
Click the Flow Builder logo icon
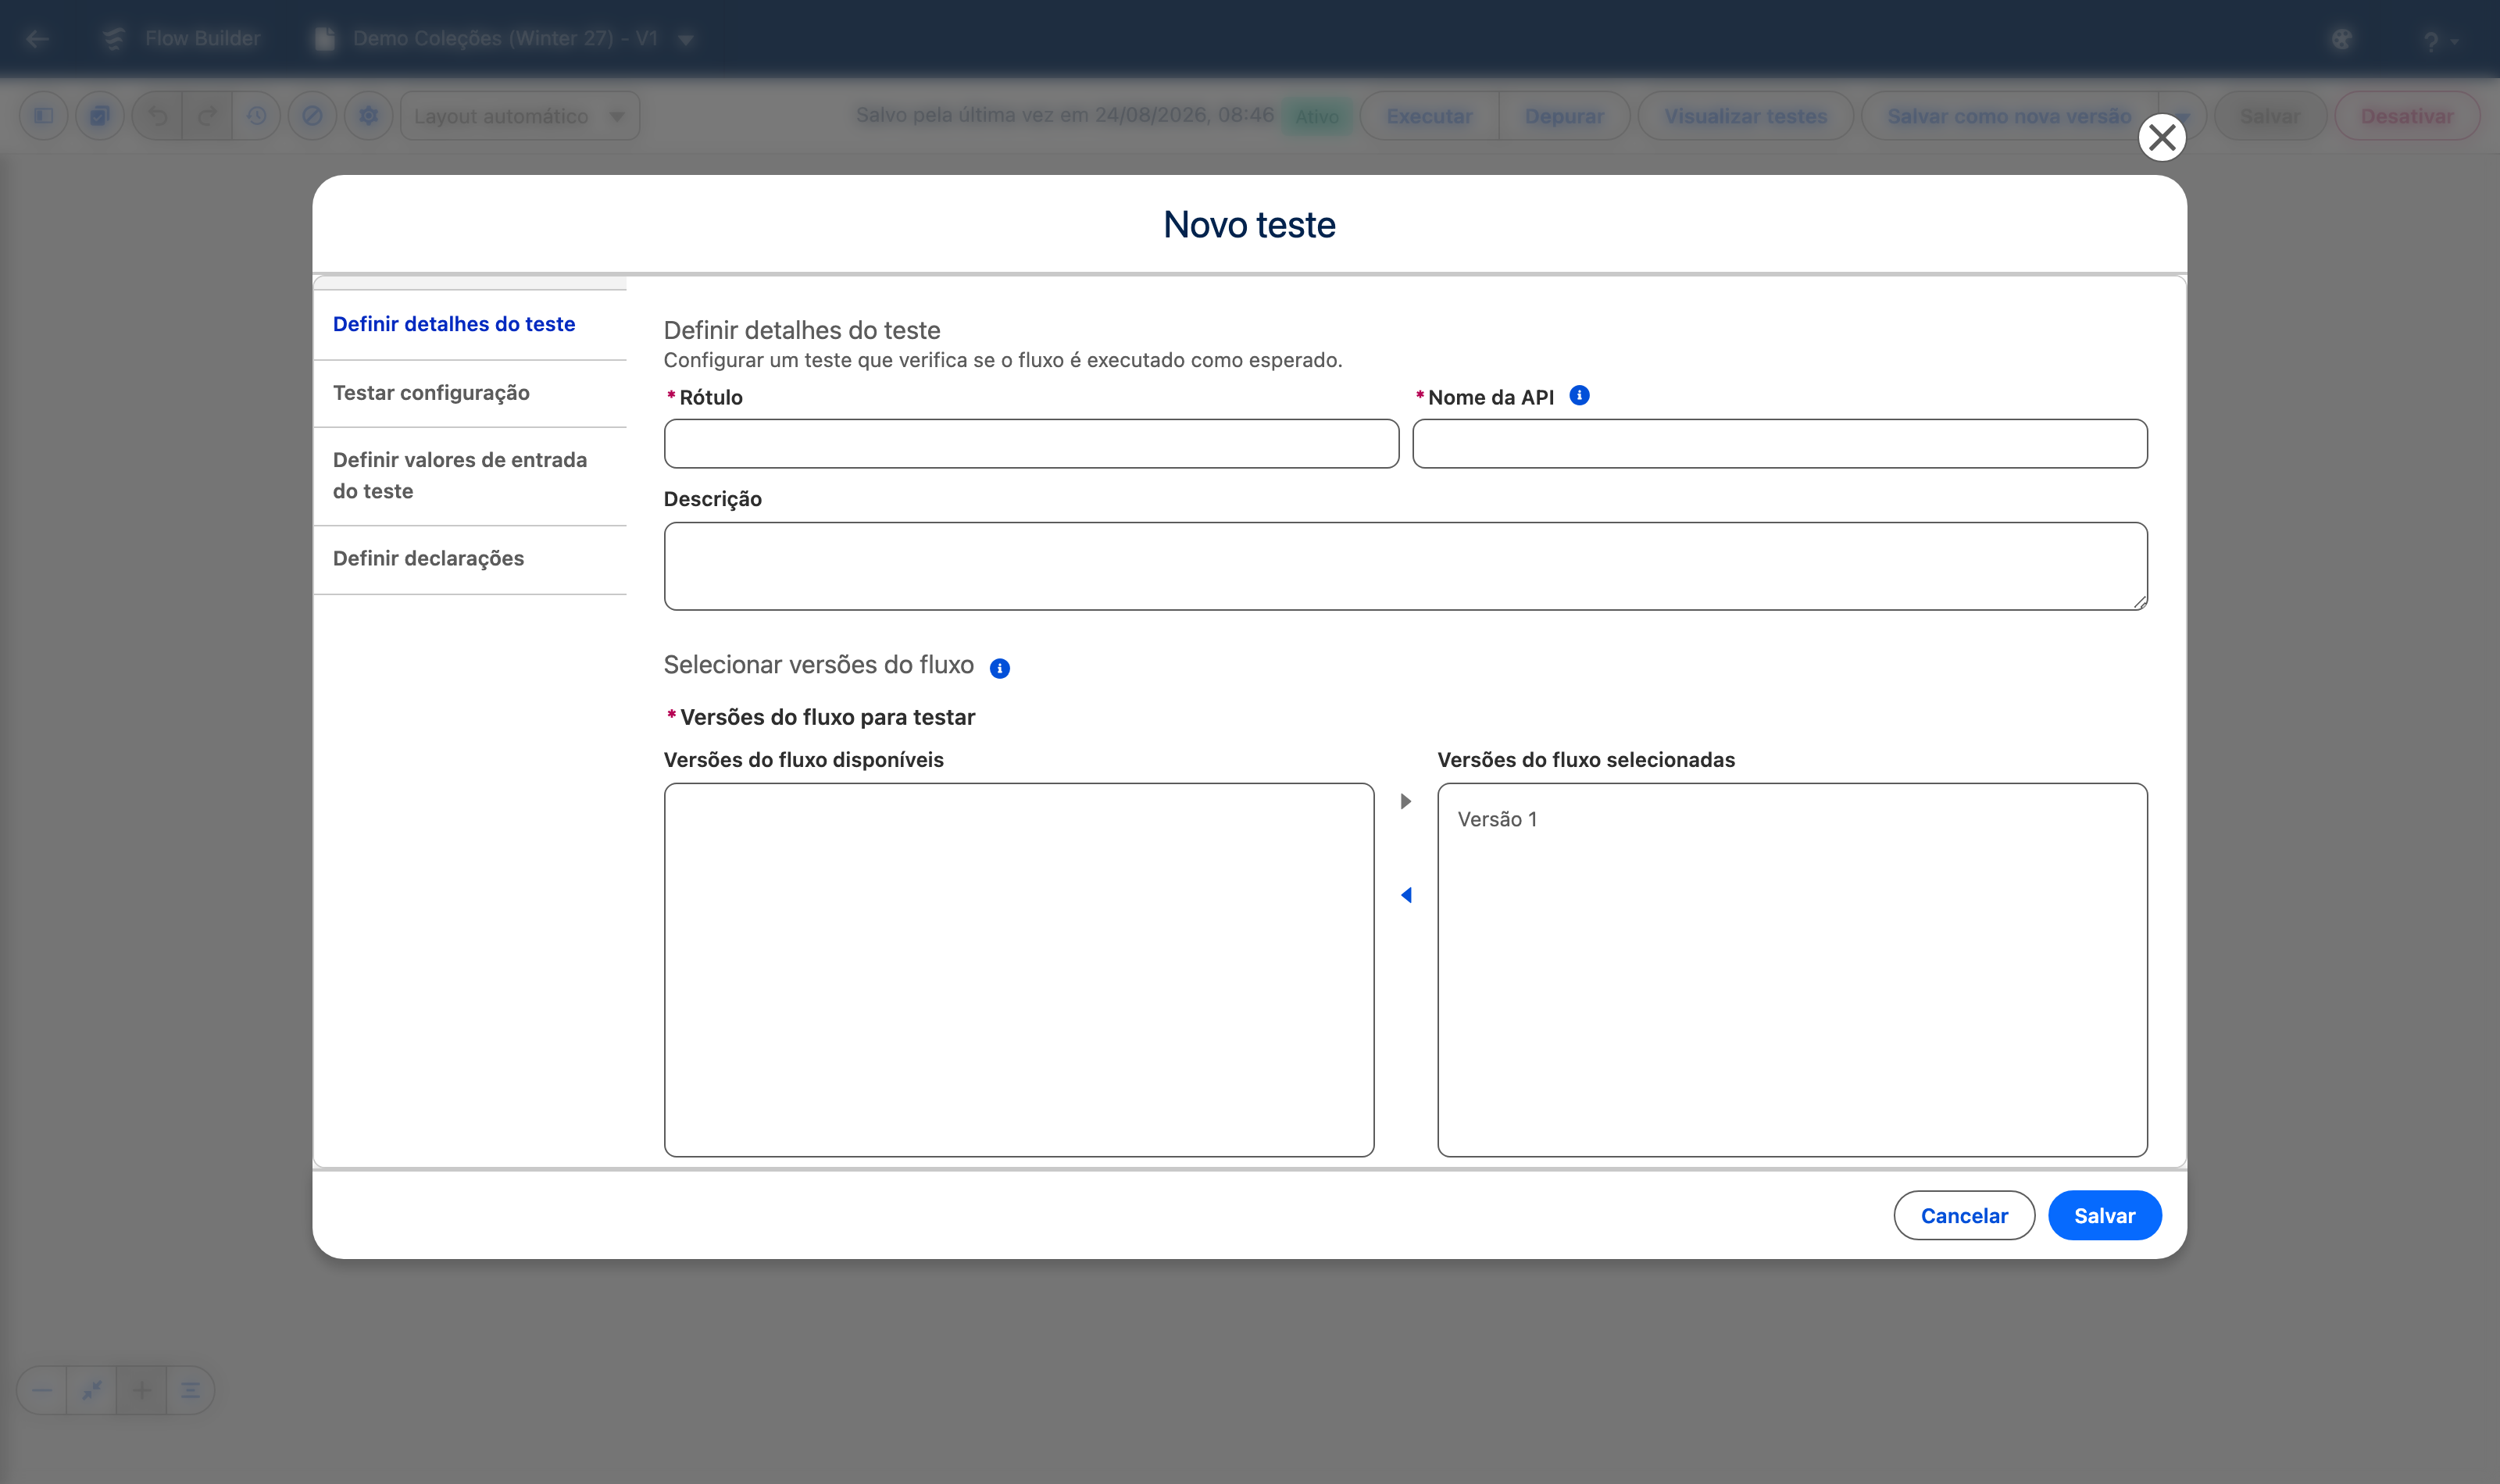point(113,39)
